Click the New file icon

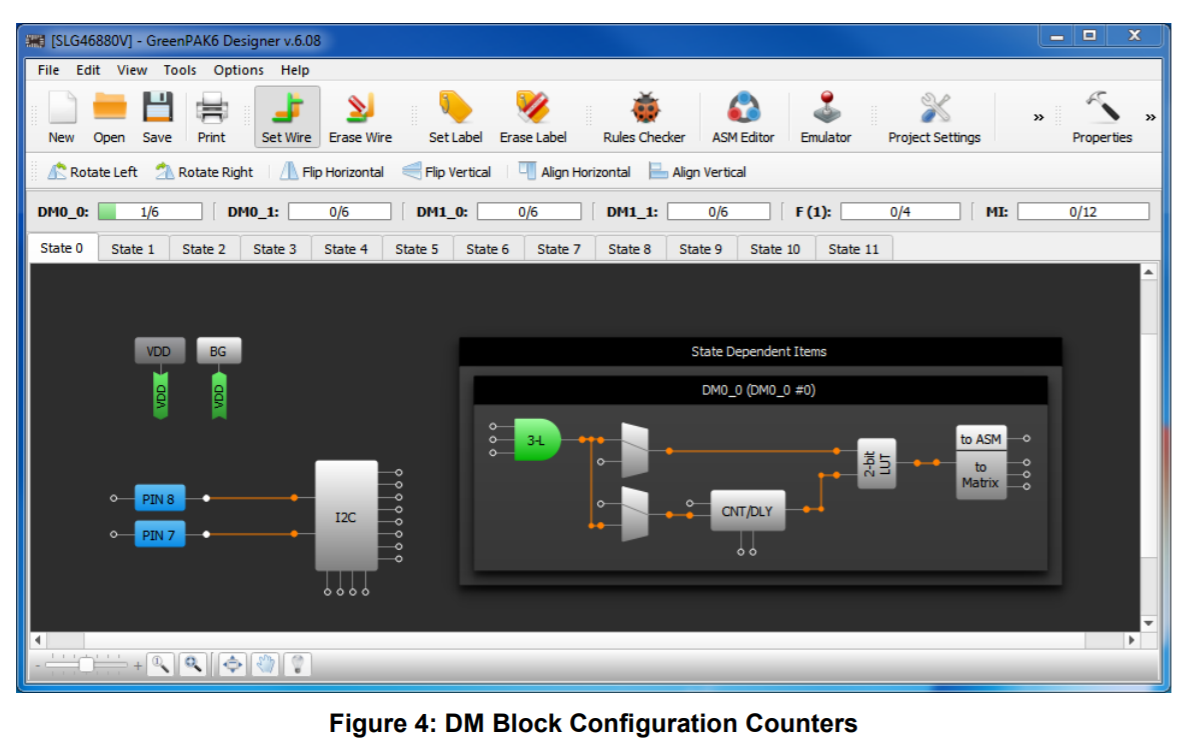tap(62, 116)
